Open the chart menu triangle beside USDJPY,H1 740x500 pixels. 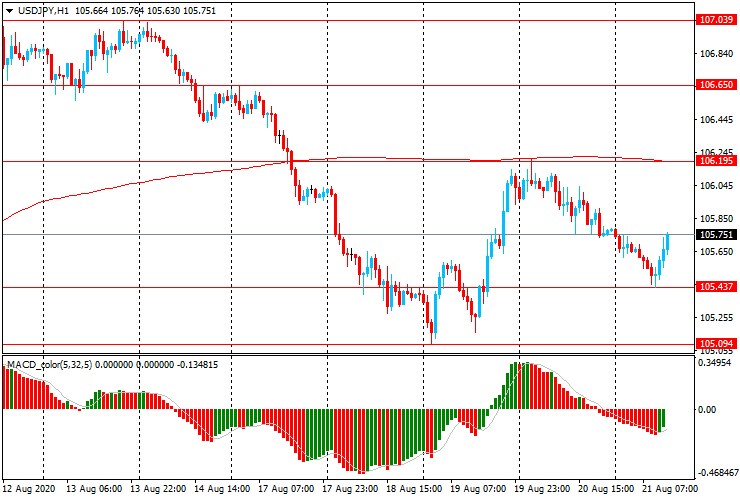coord(9,11)
